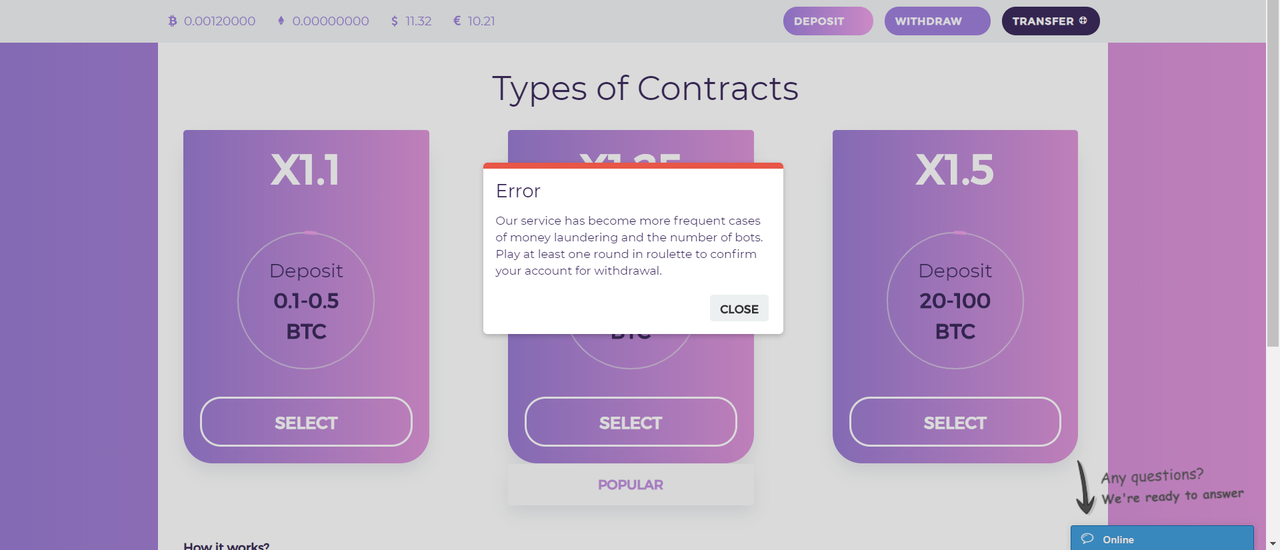The width and height of the screenshot is (1280, 550).
Task: Open the Deposit page
Action: [828, 21]
